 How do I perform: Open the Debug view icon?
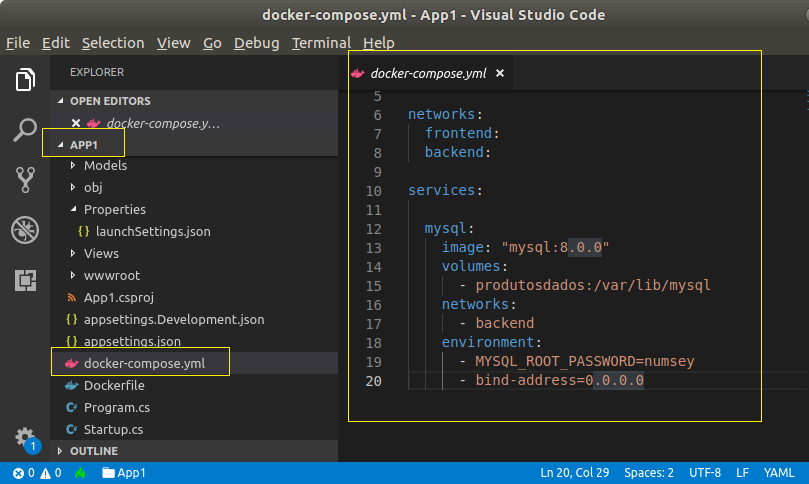pyautogui.click(x=25, y=230)
